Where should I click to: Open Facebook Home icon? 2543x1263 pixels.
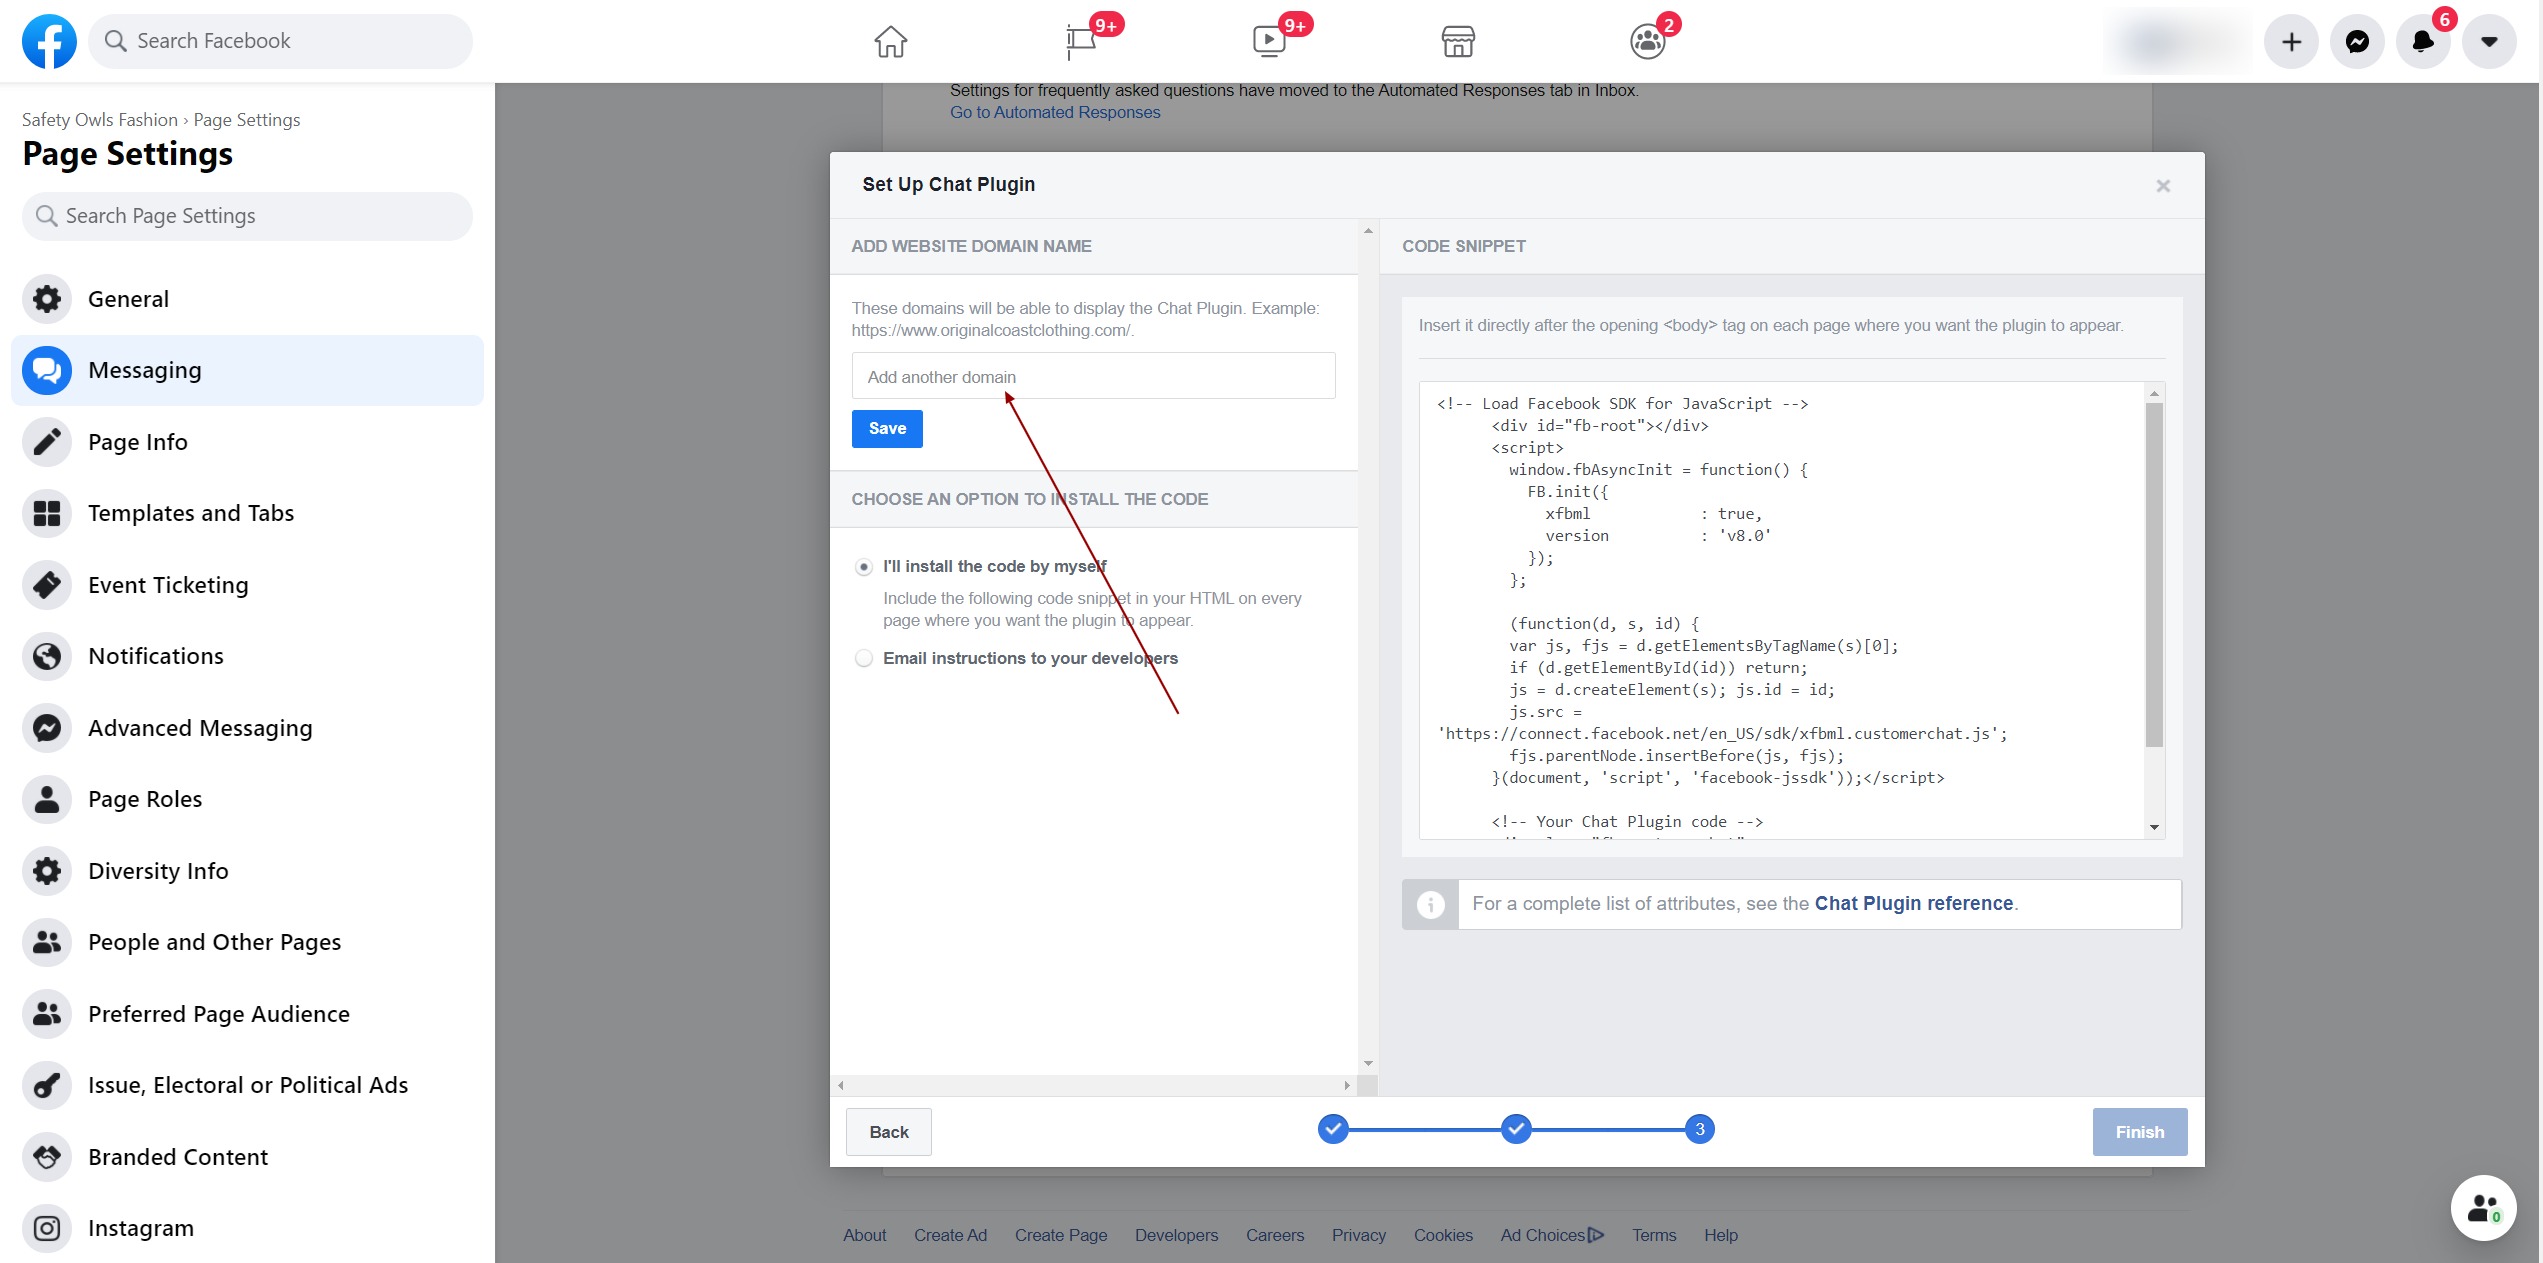(890, 41)
